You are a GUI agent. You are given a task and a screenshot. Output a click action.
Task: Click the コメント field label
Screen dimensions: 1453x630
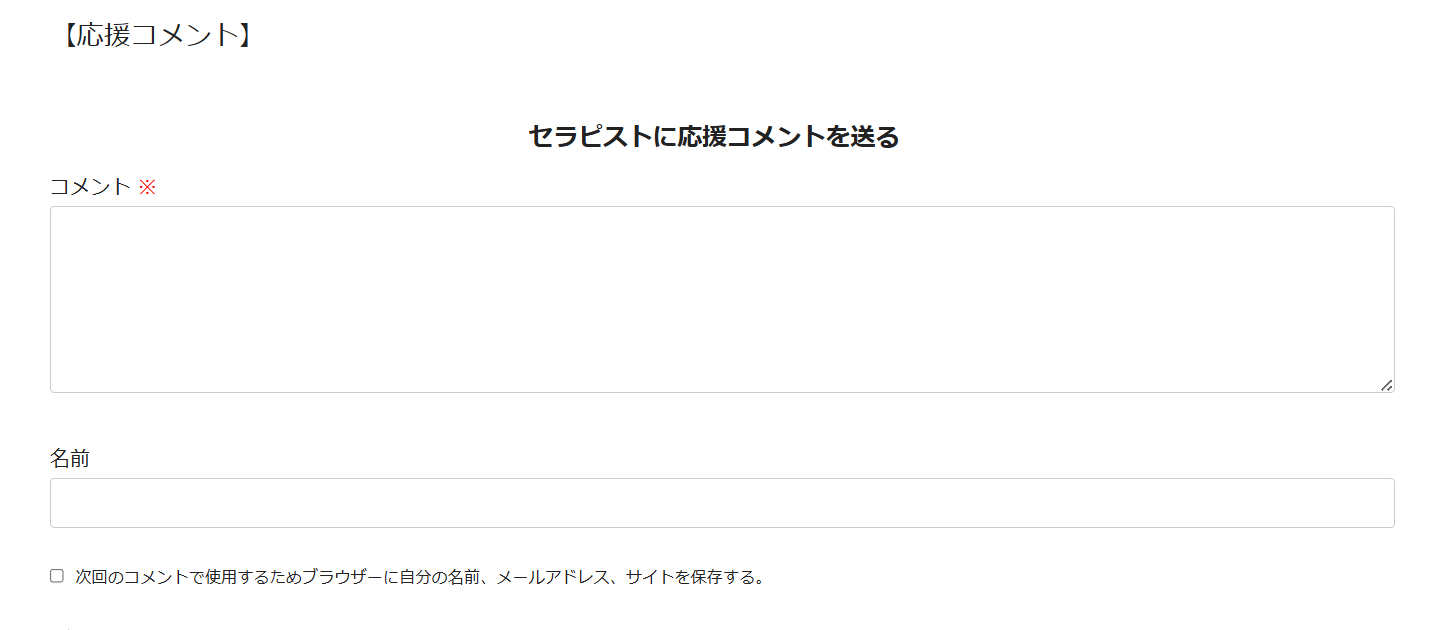[90, 187]
